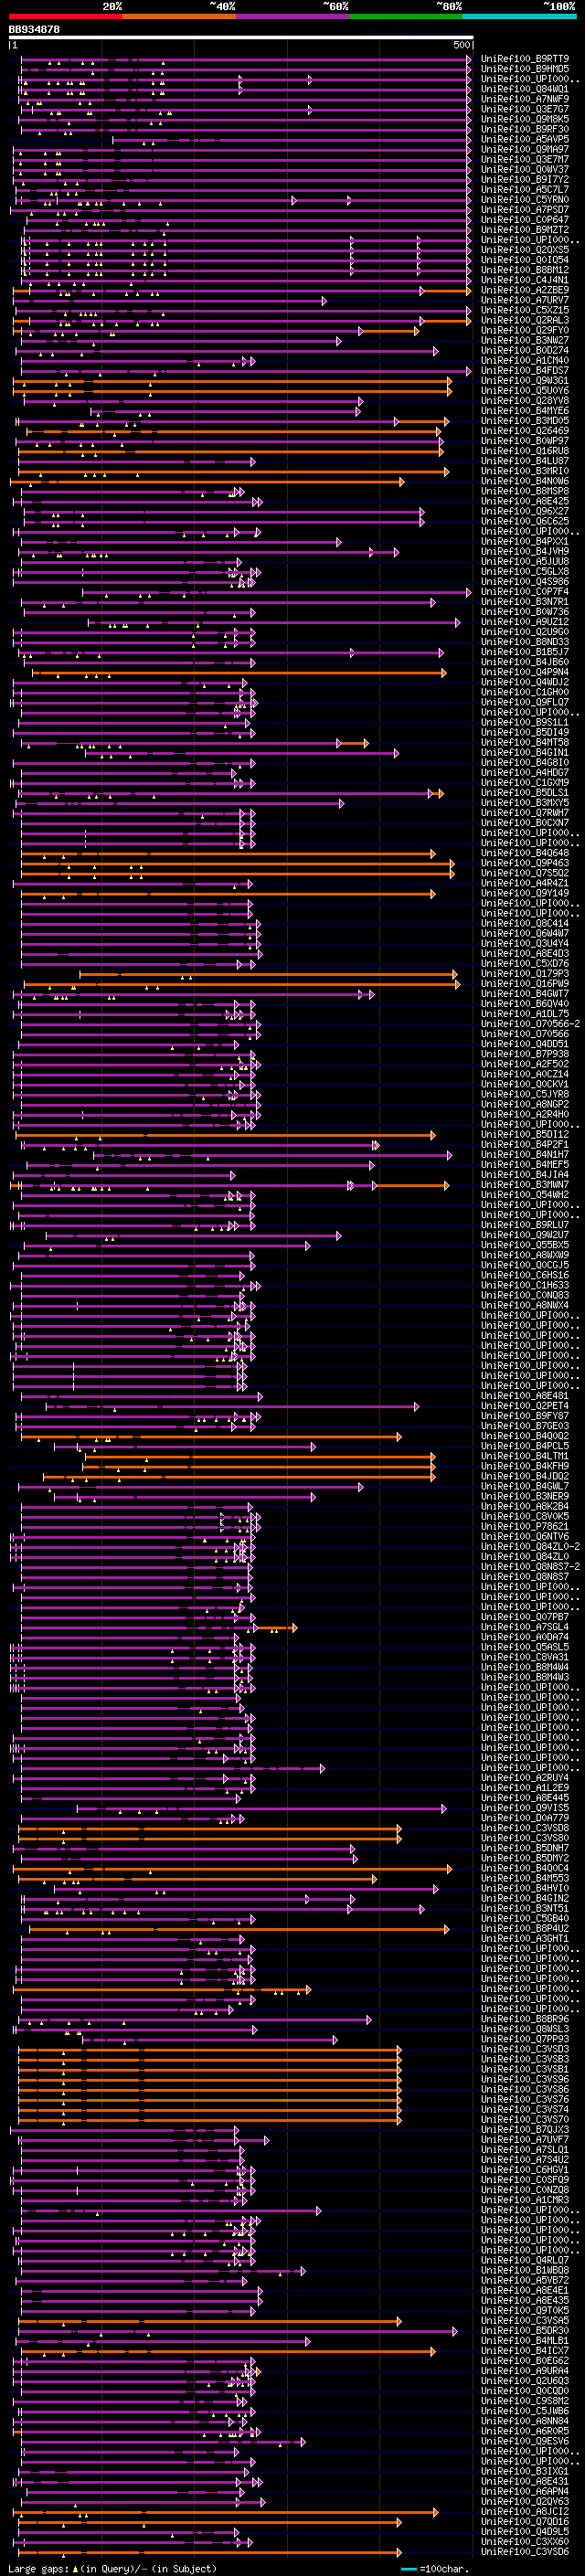Click the cyan ~100% identity legend segment
Image resolution: width=585 pixels, height=2576 pixels.
click(519, 16)
